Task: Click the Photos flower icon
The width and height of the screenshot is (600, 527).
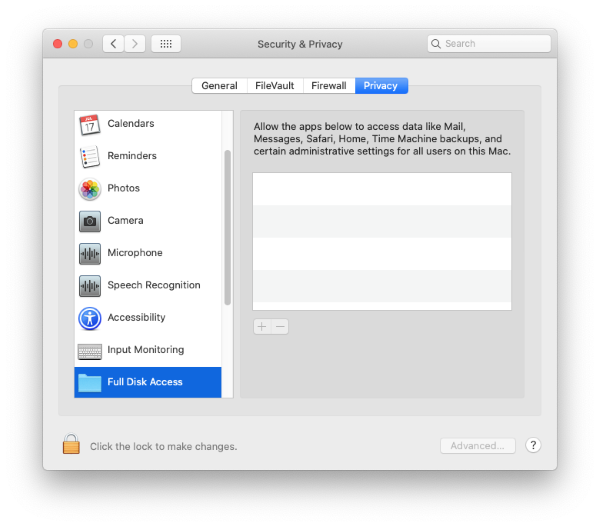Action: pyautogui.click(x=90, y=189)
